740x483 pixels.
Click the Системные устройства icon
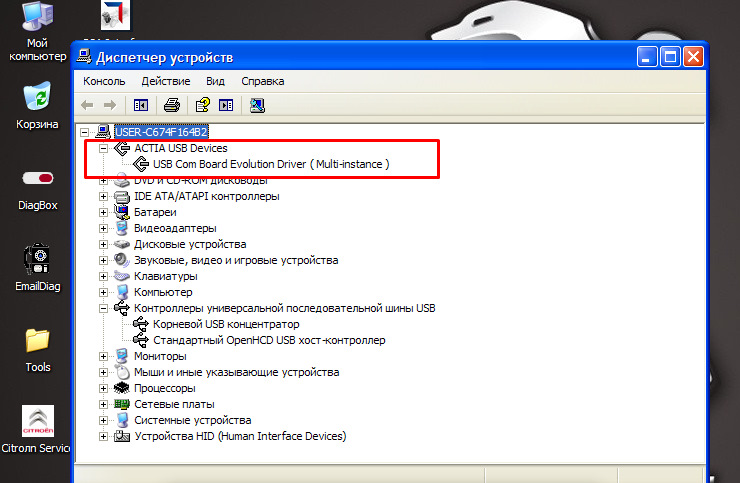pyautogui.click(x=122, y=420)
